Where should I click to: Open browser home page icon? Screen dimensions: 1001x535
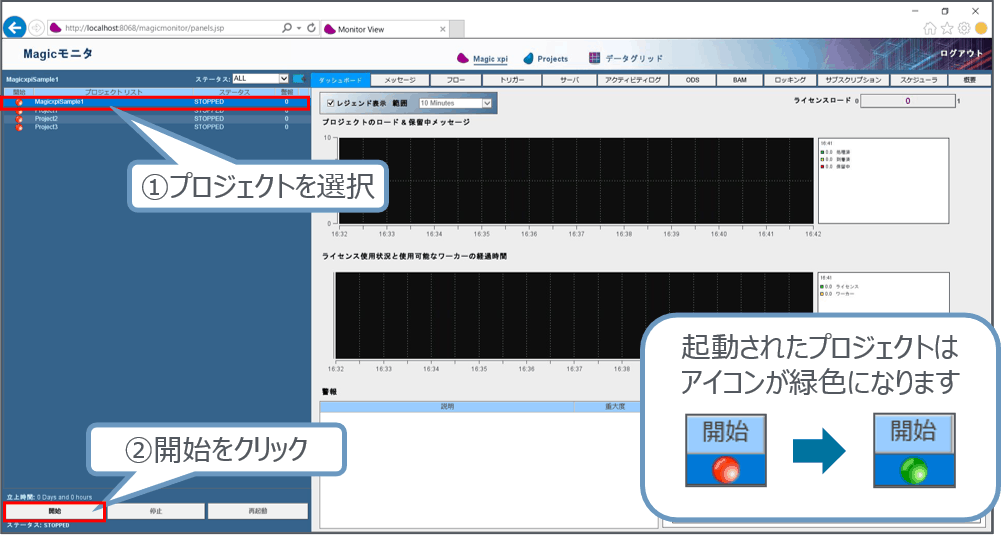[x=931, y=29]
